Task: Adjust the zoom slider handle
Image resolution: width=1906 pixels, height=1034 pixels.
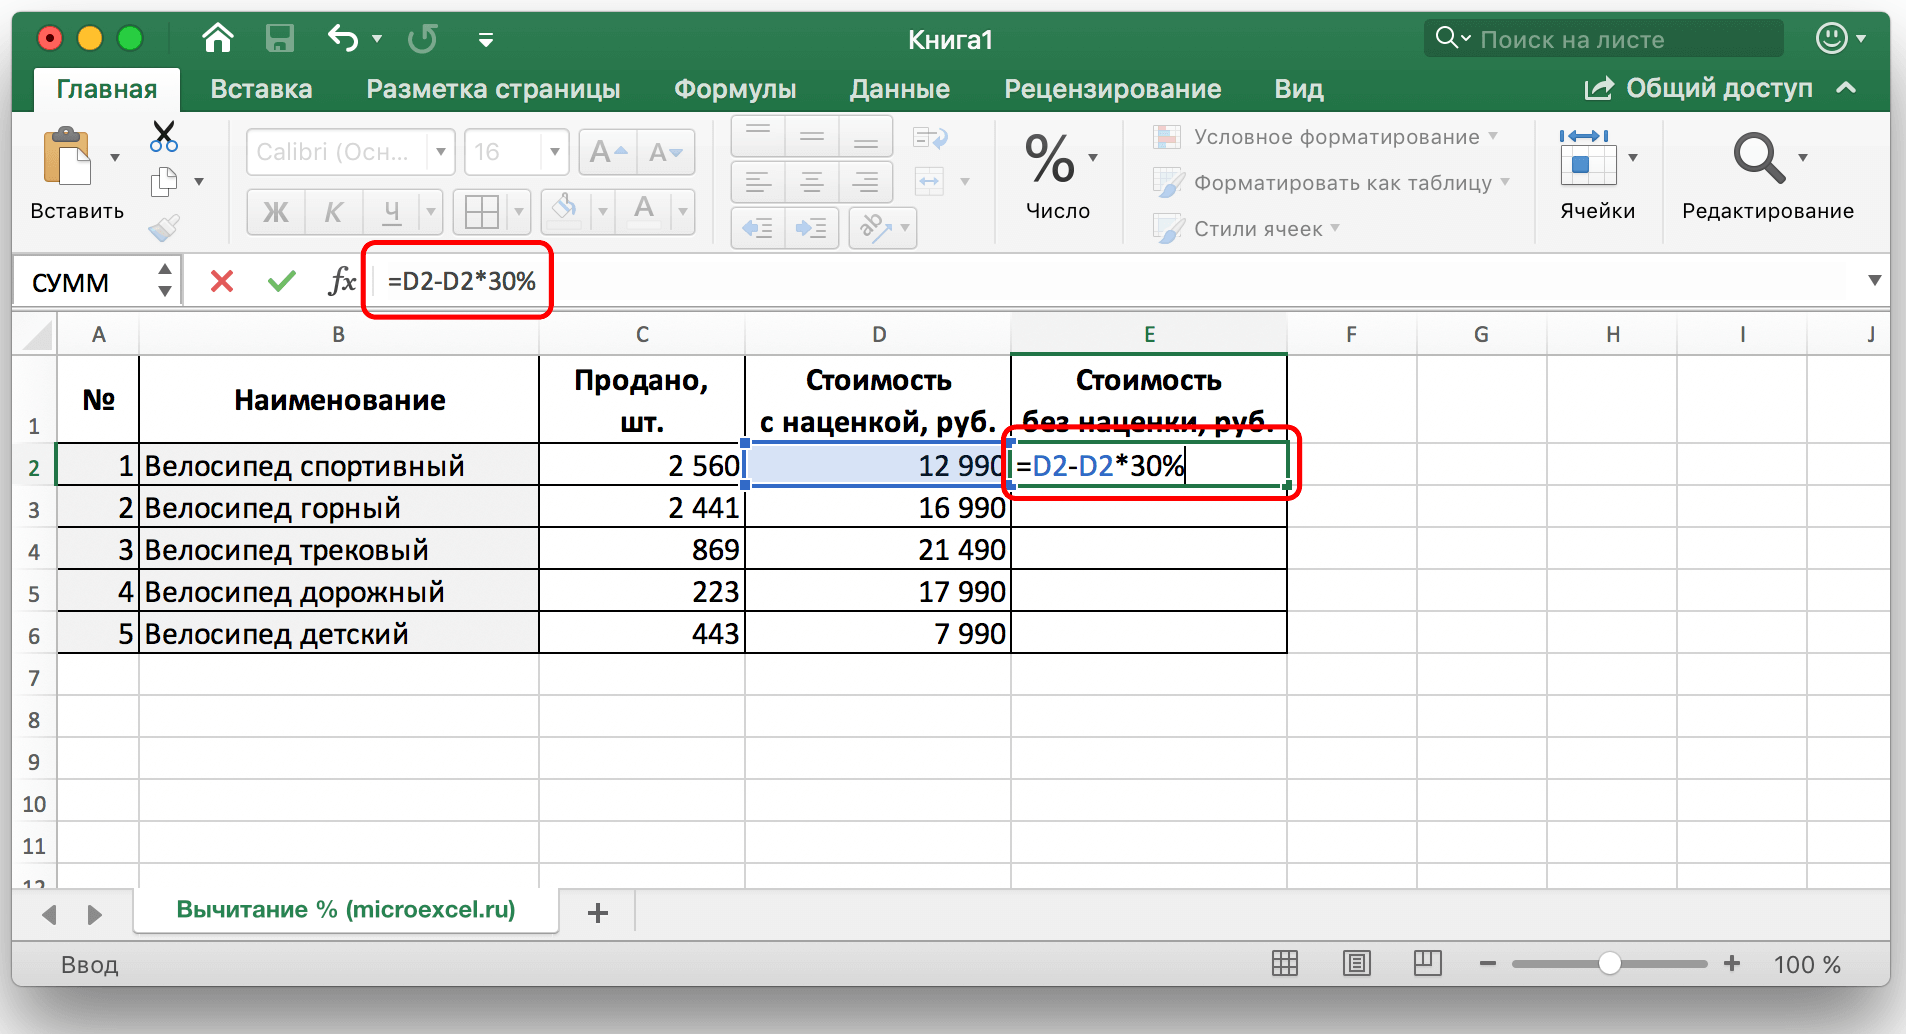Action: (x=1610, y=964)
